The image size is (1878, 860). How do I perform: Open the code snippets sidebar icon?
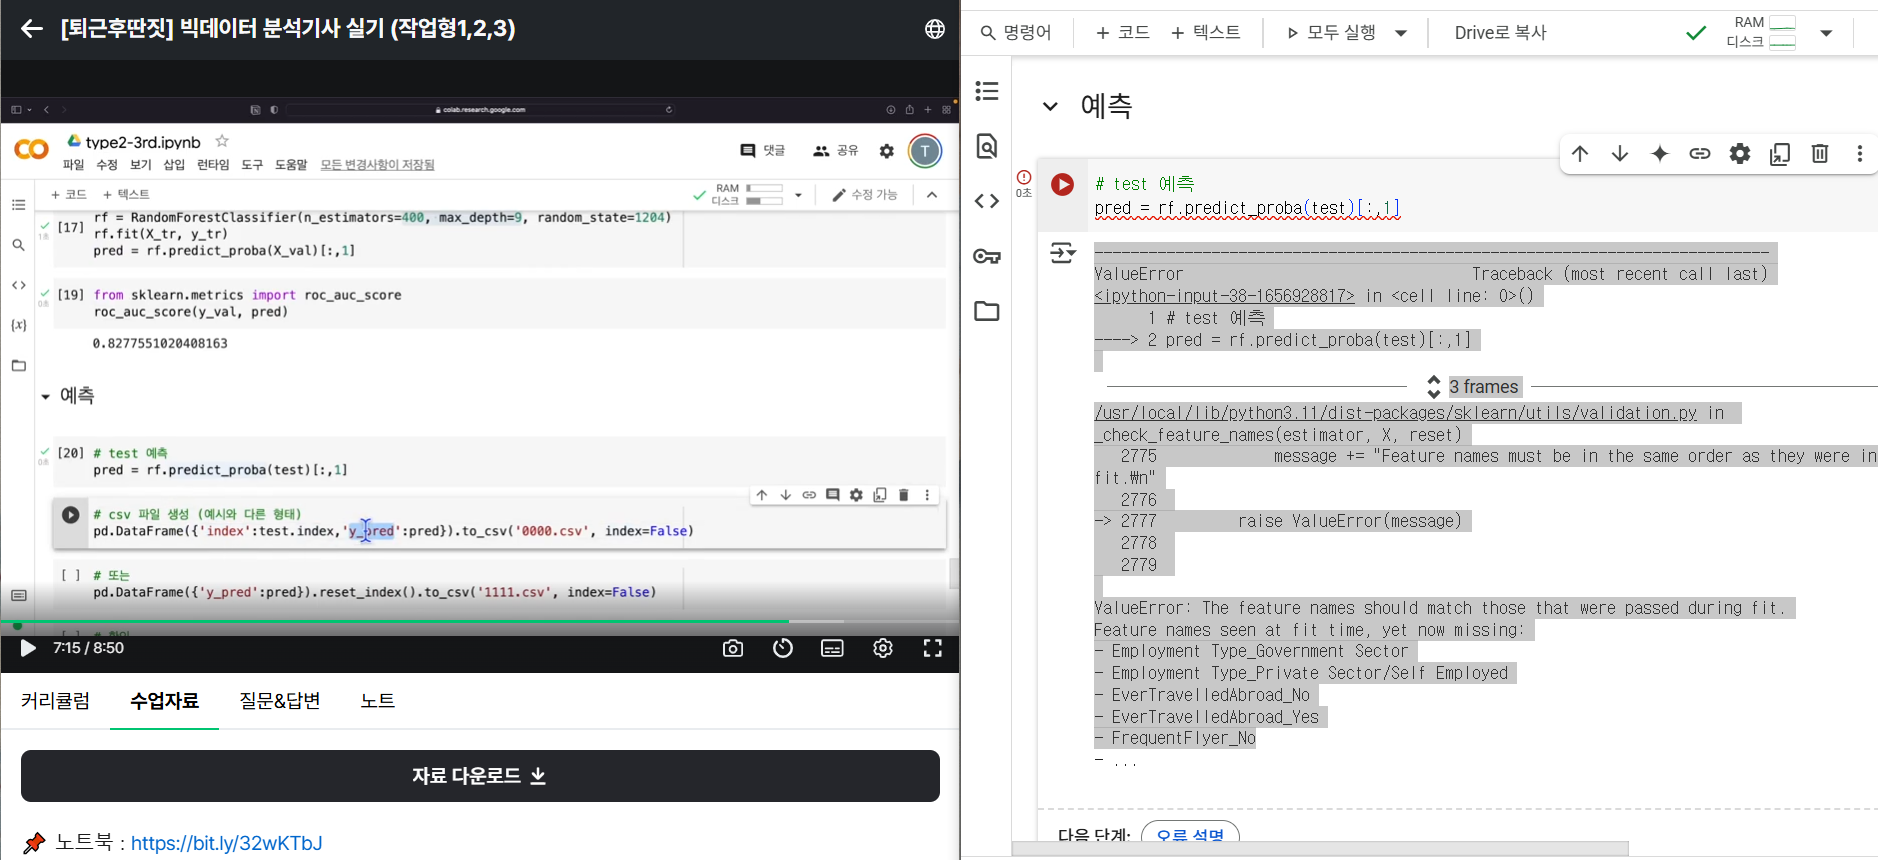point(987,201)
